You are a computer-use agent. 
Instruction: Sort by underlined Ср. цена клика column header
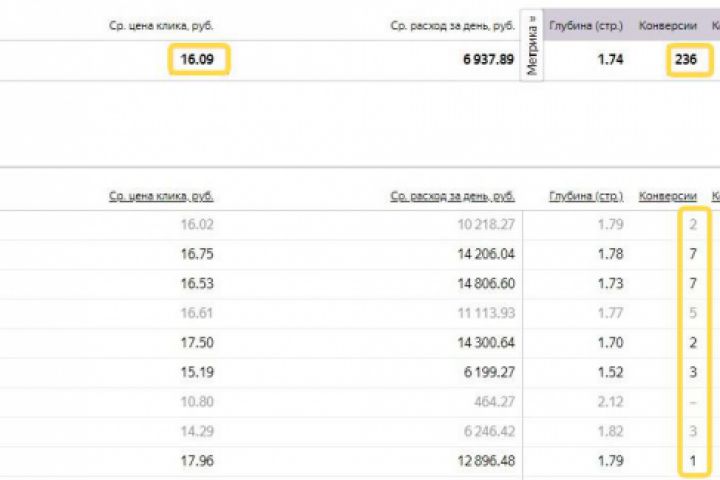point(161,196)
